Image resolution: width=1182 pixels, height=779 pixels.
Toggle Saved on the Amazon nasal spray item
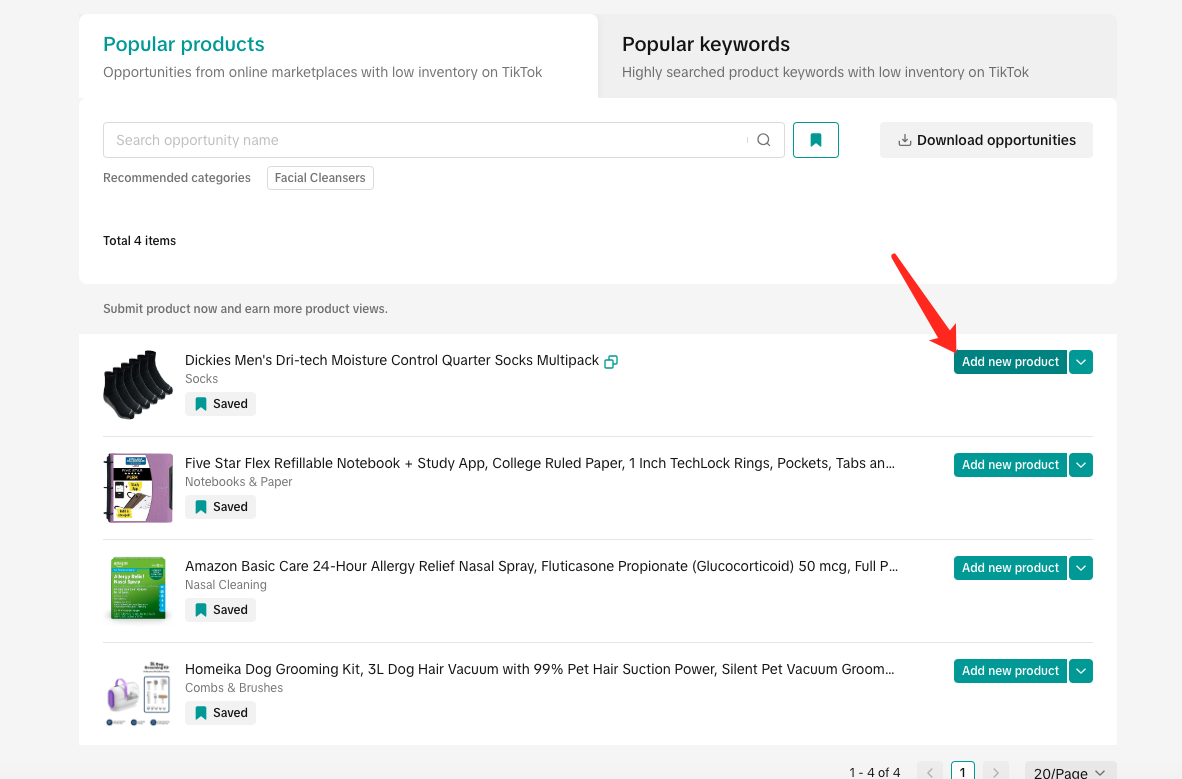(221, 610)
